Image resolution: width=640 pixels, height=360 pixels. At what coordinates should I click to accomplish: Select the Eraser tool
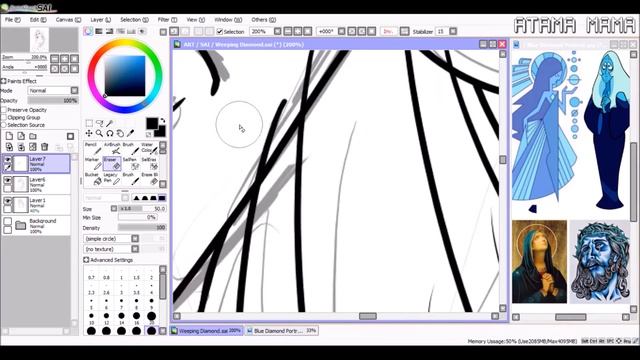(x=111, y=164)
